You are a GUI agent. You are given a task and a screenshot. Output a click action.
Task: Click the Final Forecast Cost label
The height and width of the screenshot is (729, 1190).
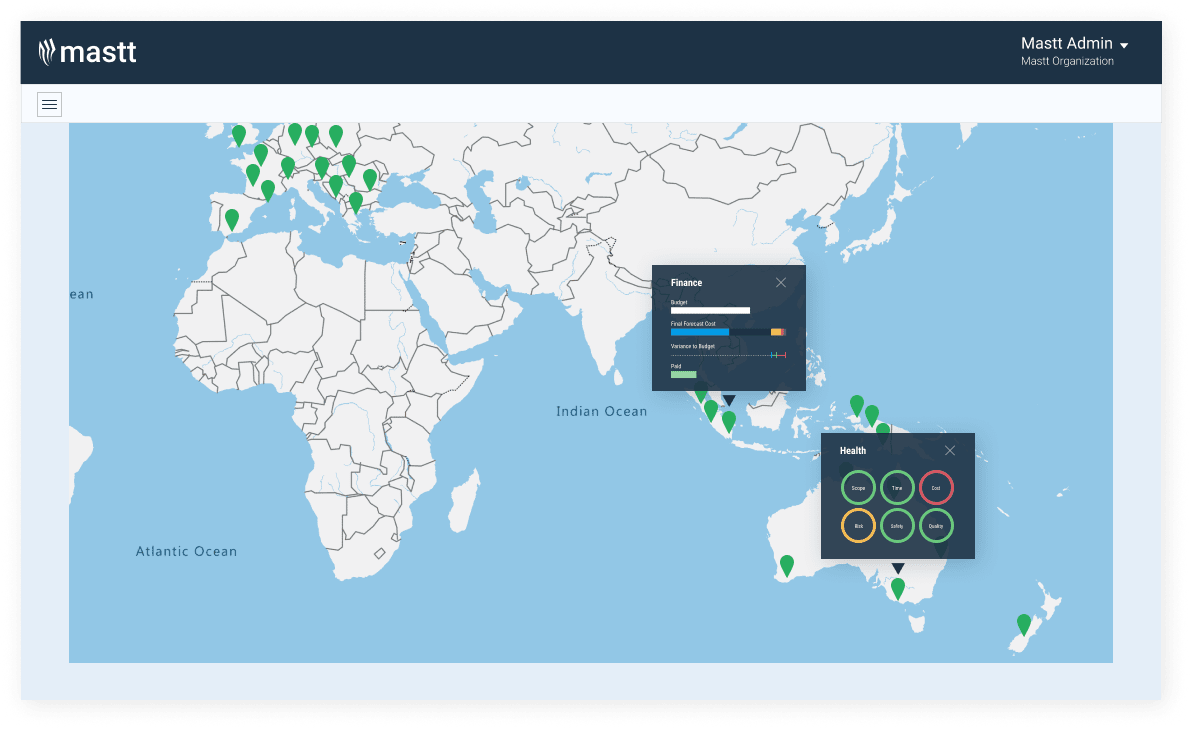693,324
